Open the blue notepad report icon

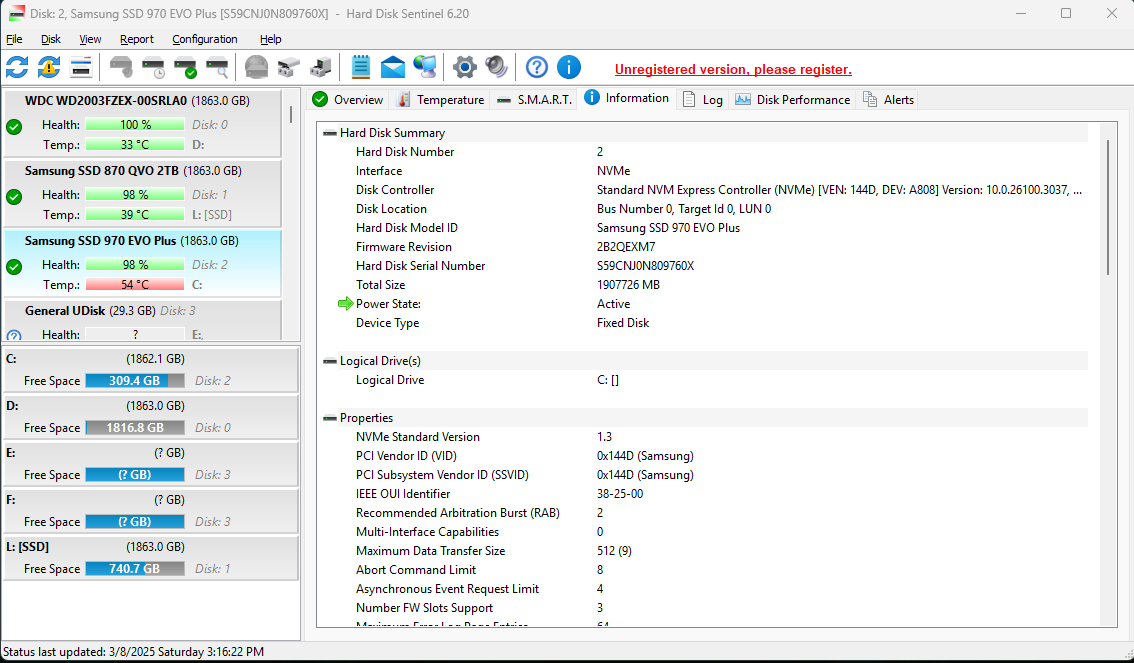(x=360, y=67)
